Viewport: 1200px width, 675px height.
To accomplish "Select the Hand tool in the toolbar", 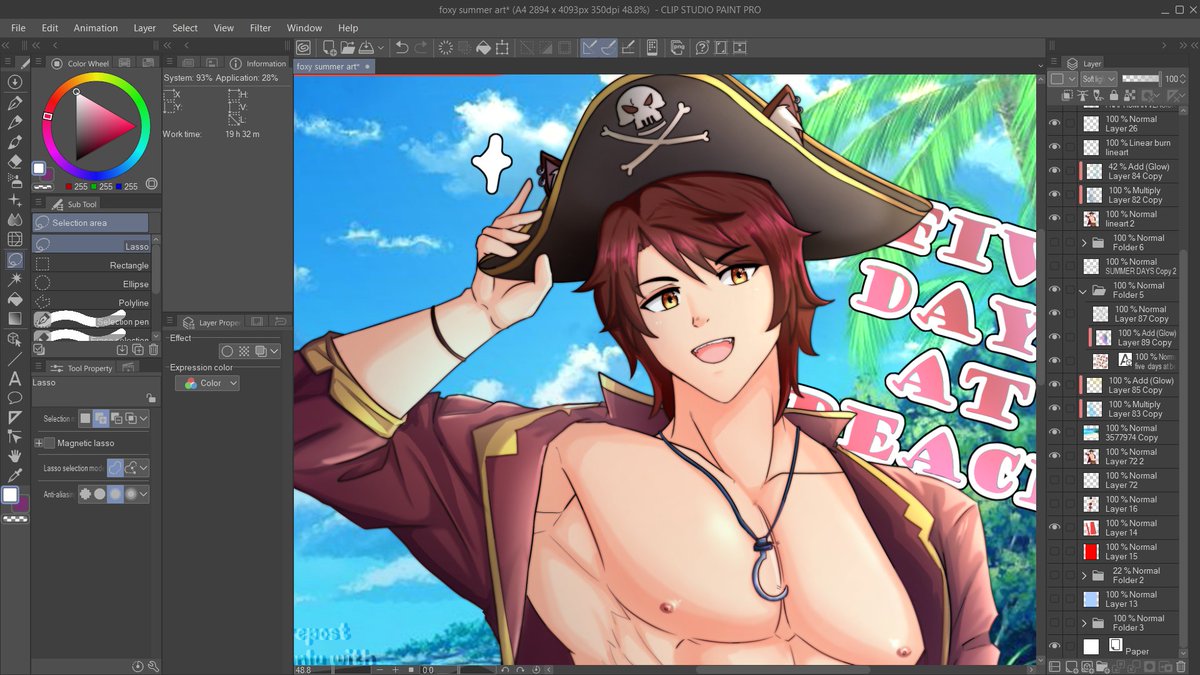I will (15, 455).
